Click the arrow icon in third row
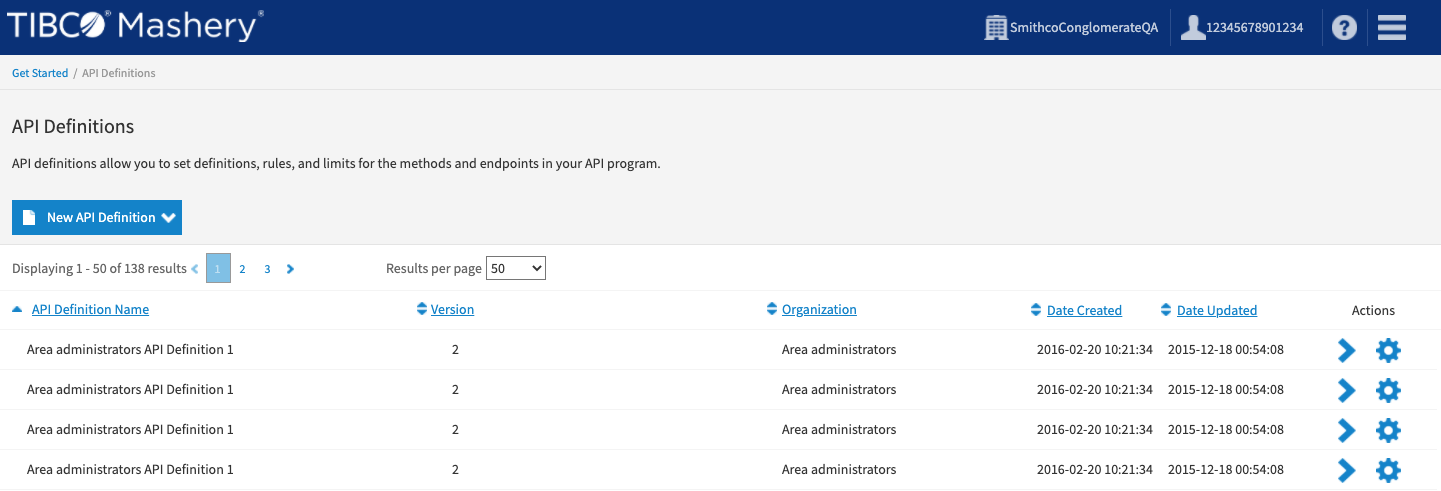The image size is (1441, 491). (1347, 430)
